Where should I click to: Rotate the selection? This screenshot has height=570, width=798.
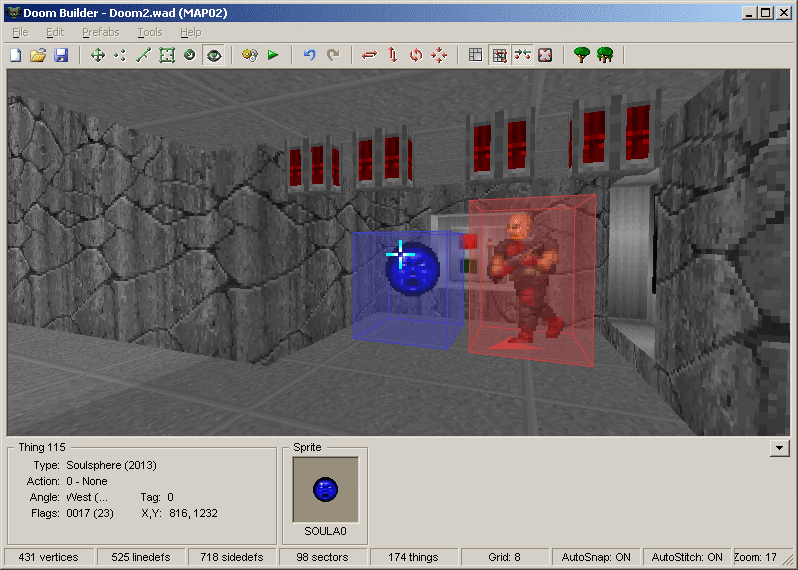click(x=416, y=55)
